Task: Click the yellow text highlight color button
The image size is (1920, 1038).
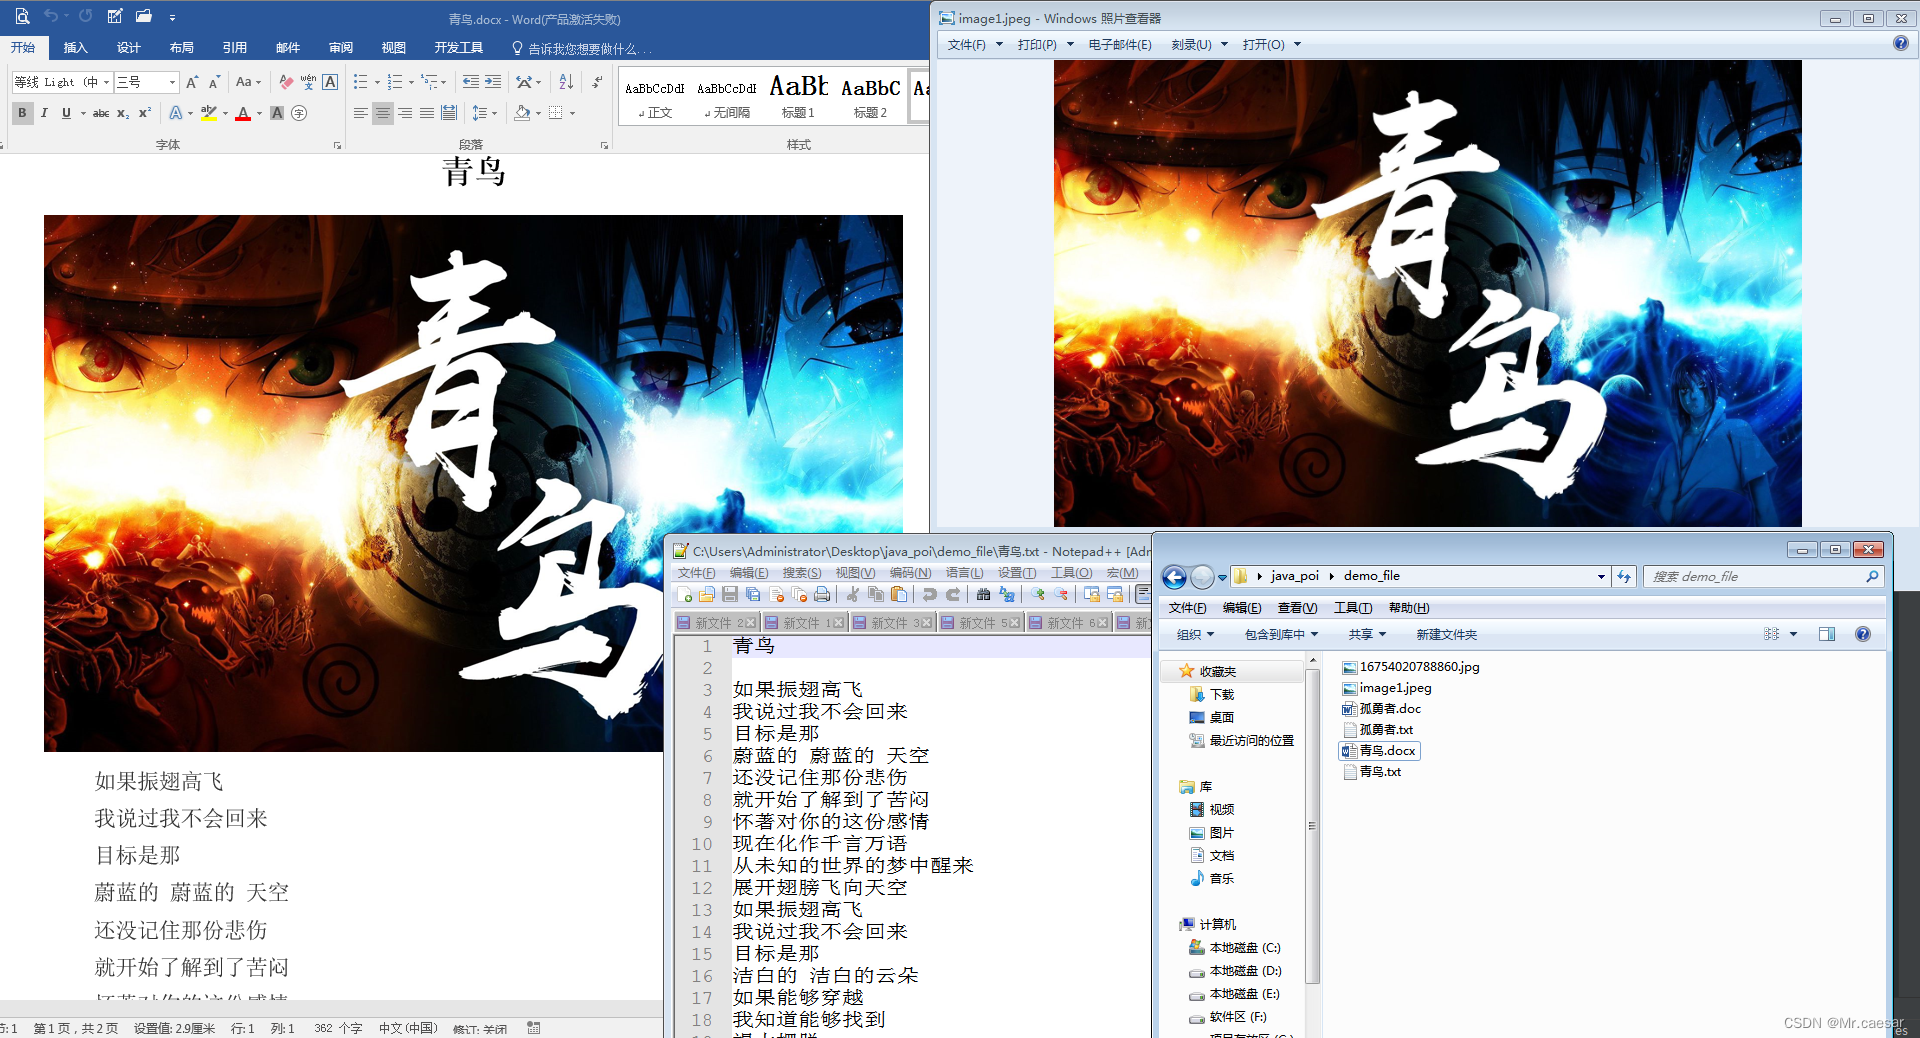Action: coord(208,113)
